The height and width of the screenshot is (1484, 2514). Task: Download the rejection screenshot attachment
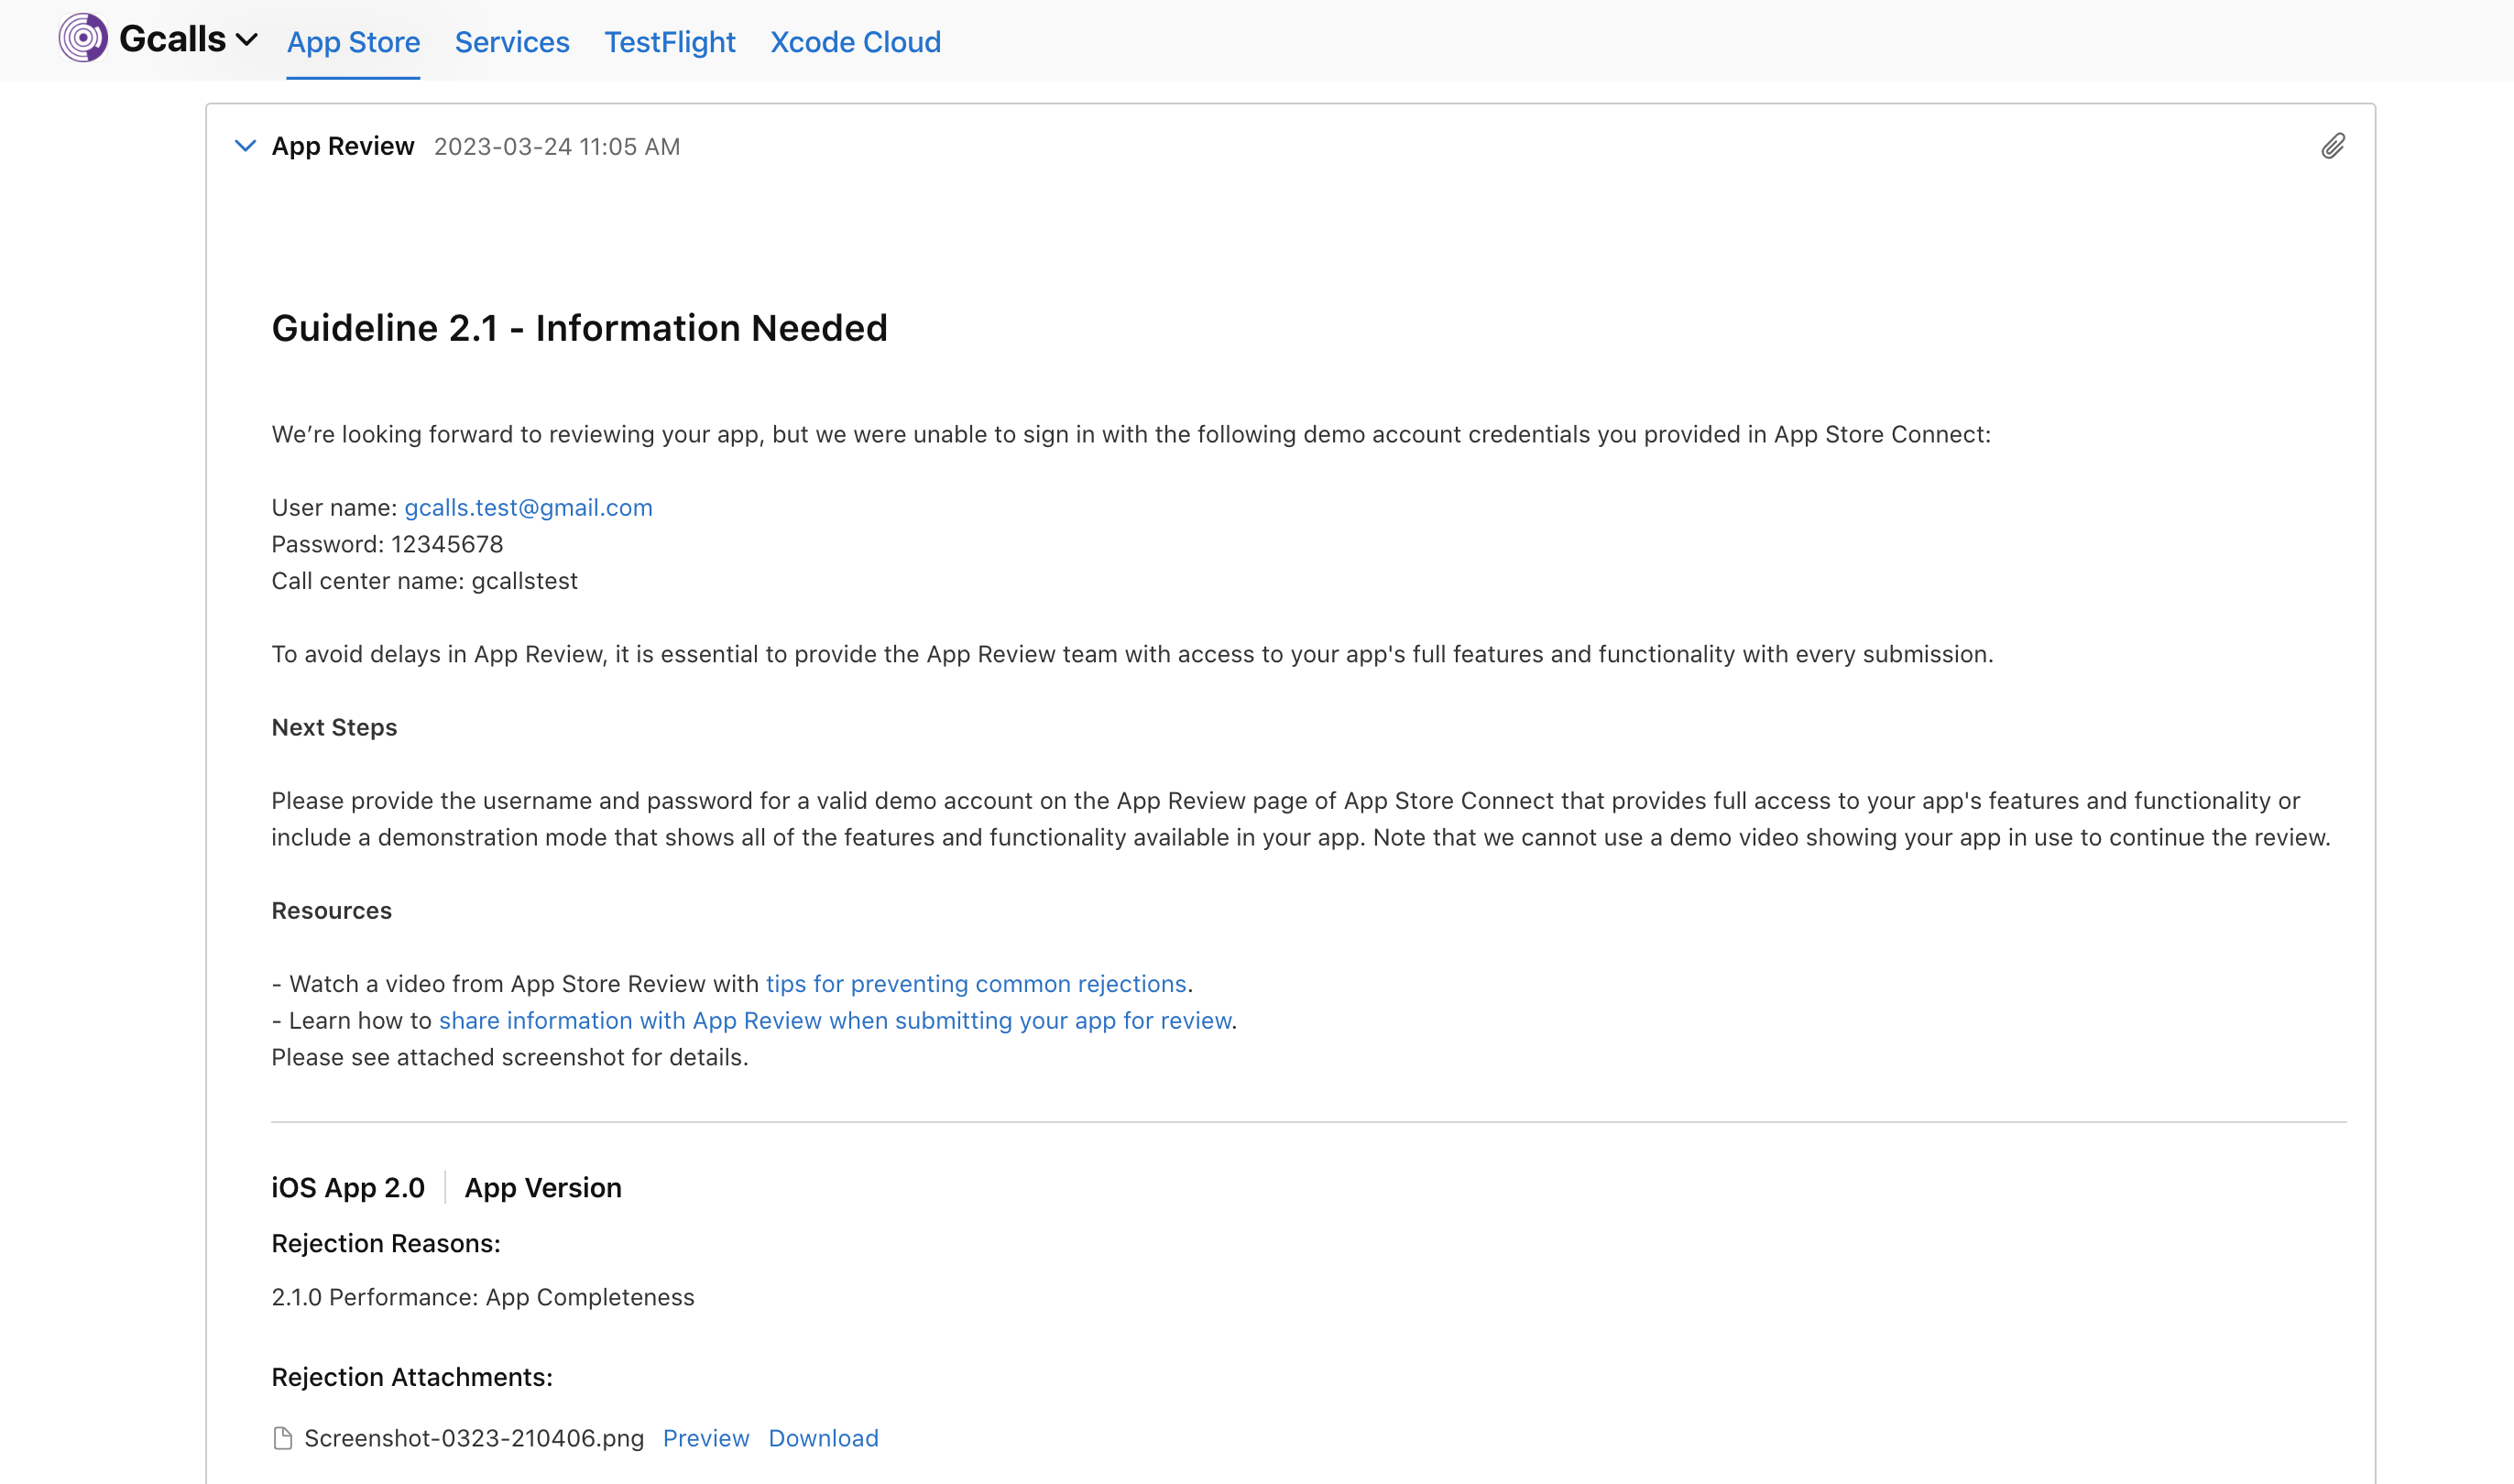point(823,1438)
